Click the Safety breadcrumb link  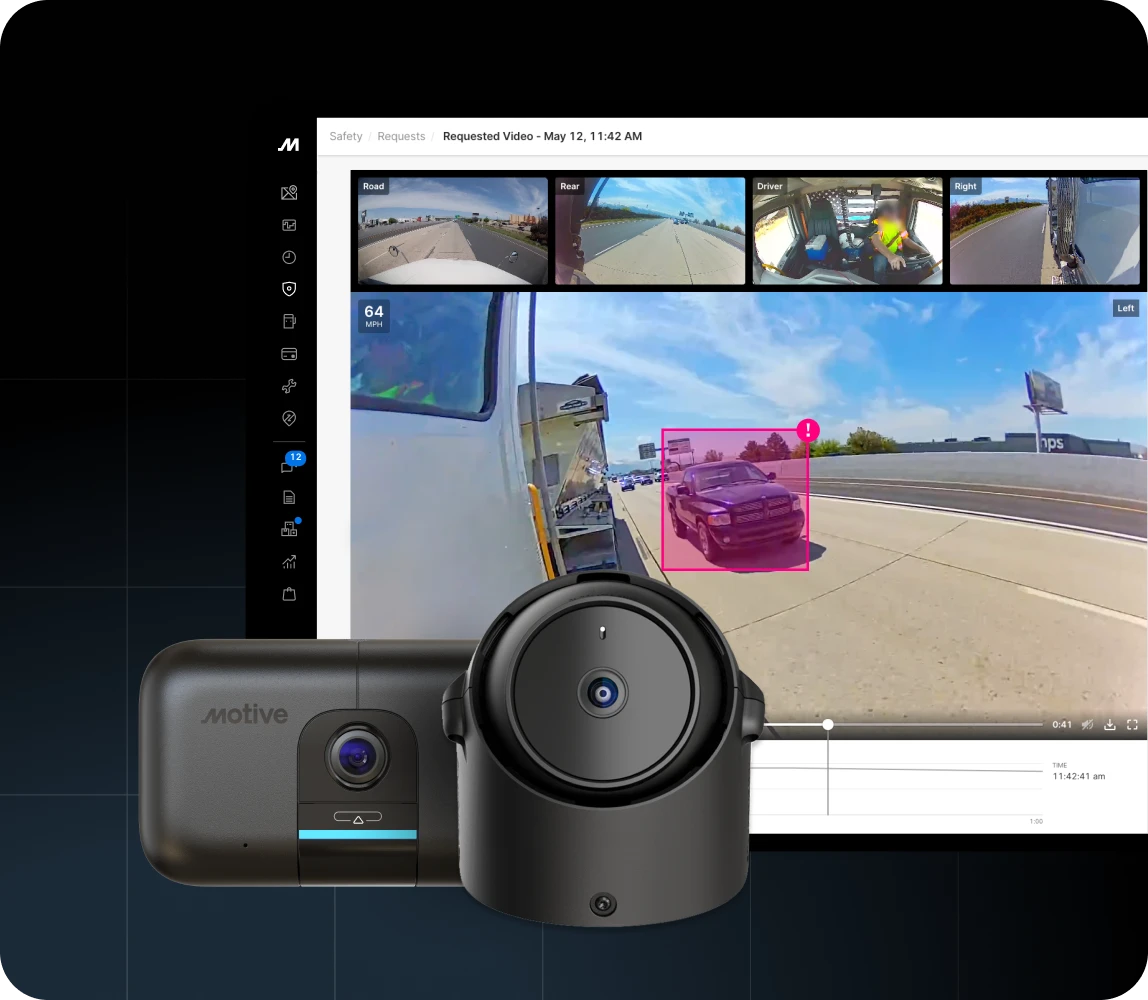point(346,136)
